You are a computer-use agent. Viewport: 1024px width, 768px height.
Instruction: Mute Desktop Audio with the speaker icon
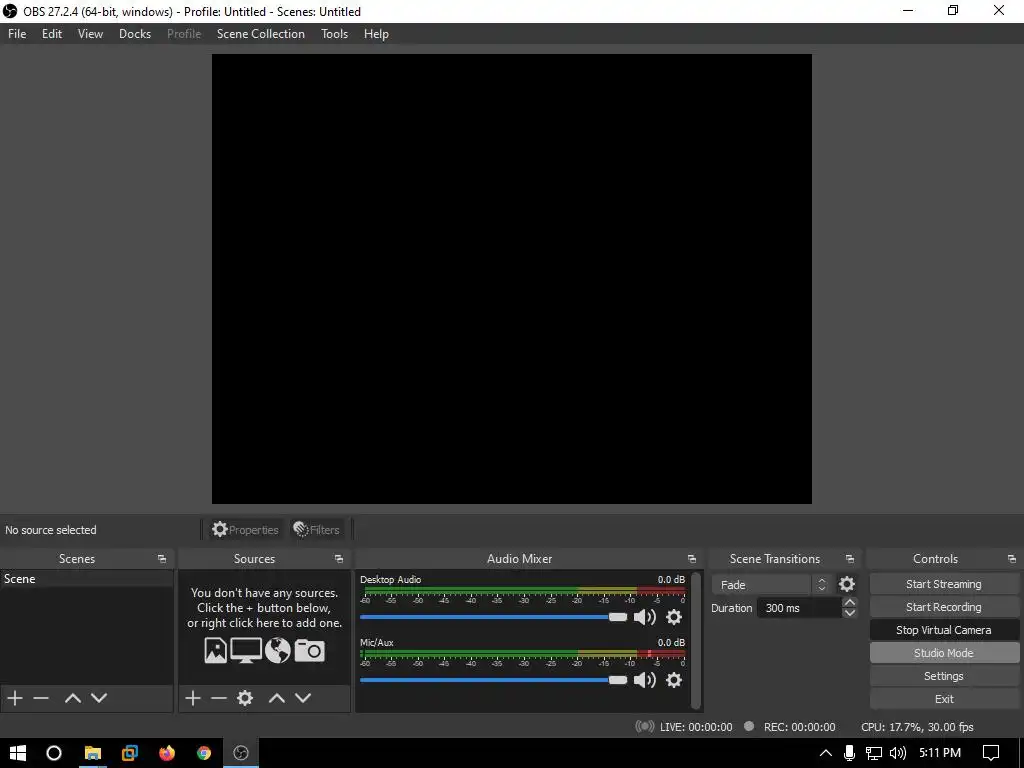pyautogui.click(x=645, y=617)
